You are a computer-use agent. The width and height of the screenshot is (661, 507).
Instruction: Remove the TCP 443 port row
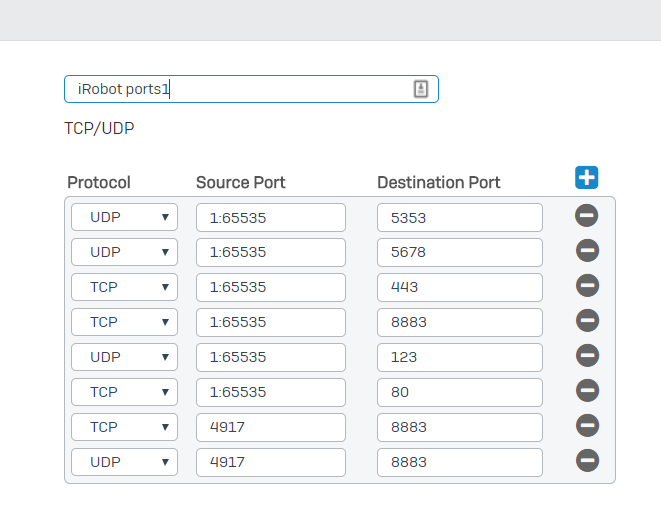coord(587,286)
